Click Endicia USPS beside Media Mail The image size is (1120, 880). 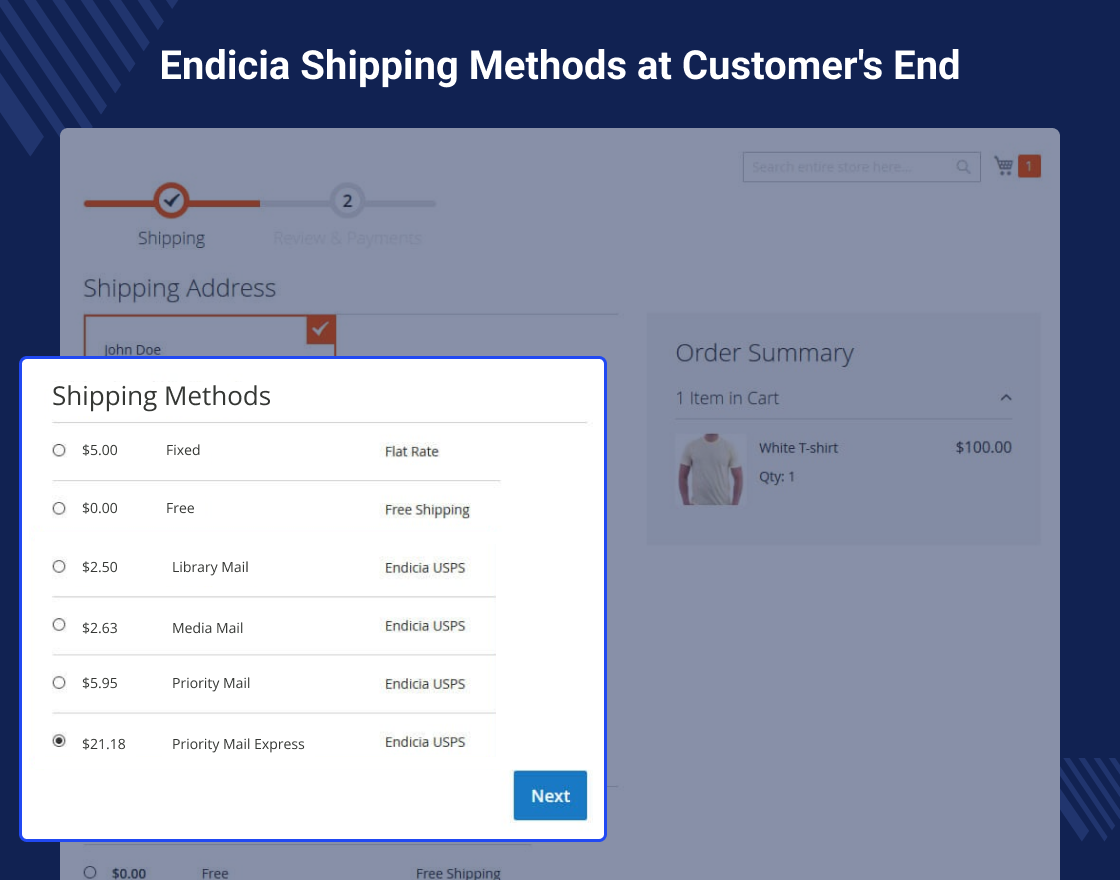(425, 626)
